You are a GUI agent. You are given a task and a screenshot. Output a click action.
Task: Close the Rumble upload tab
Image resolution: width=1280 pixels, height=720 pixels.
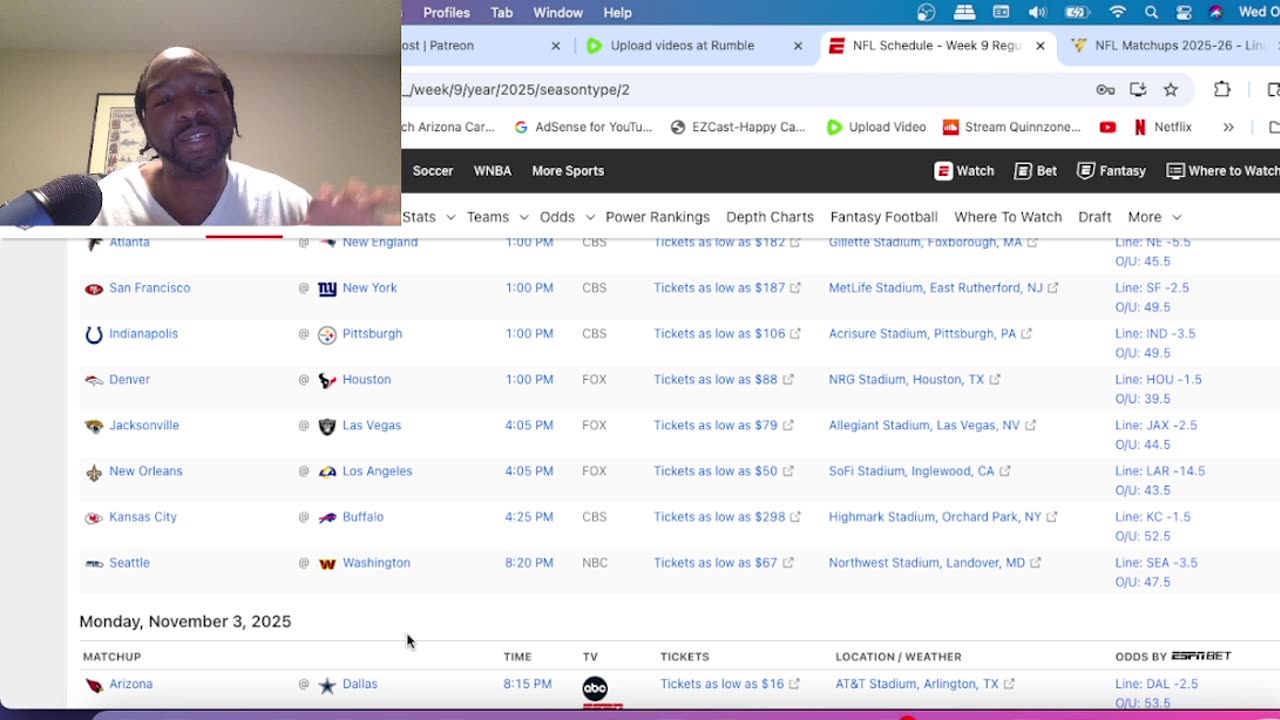pos(798,46)
